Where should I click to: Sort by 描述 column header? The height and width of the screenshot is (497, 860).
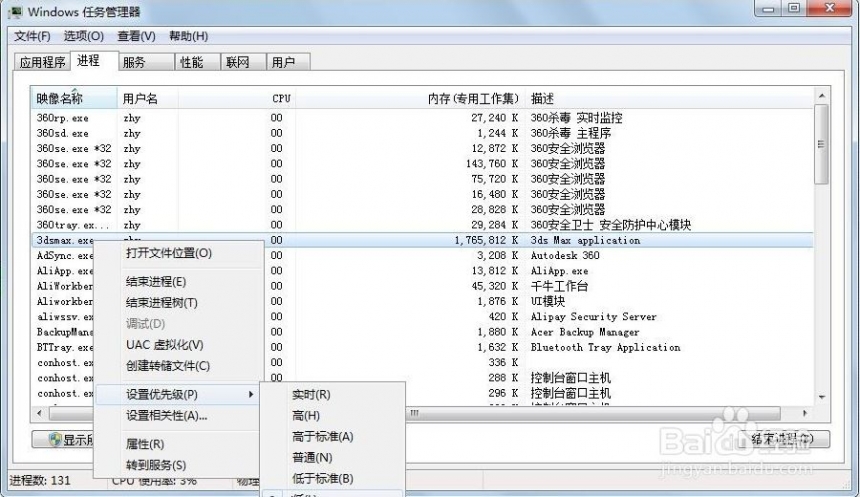point(669,99)
